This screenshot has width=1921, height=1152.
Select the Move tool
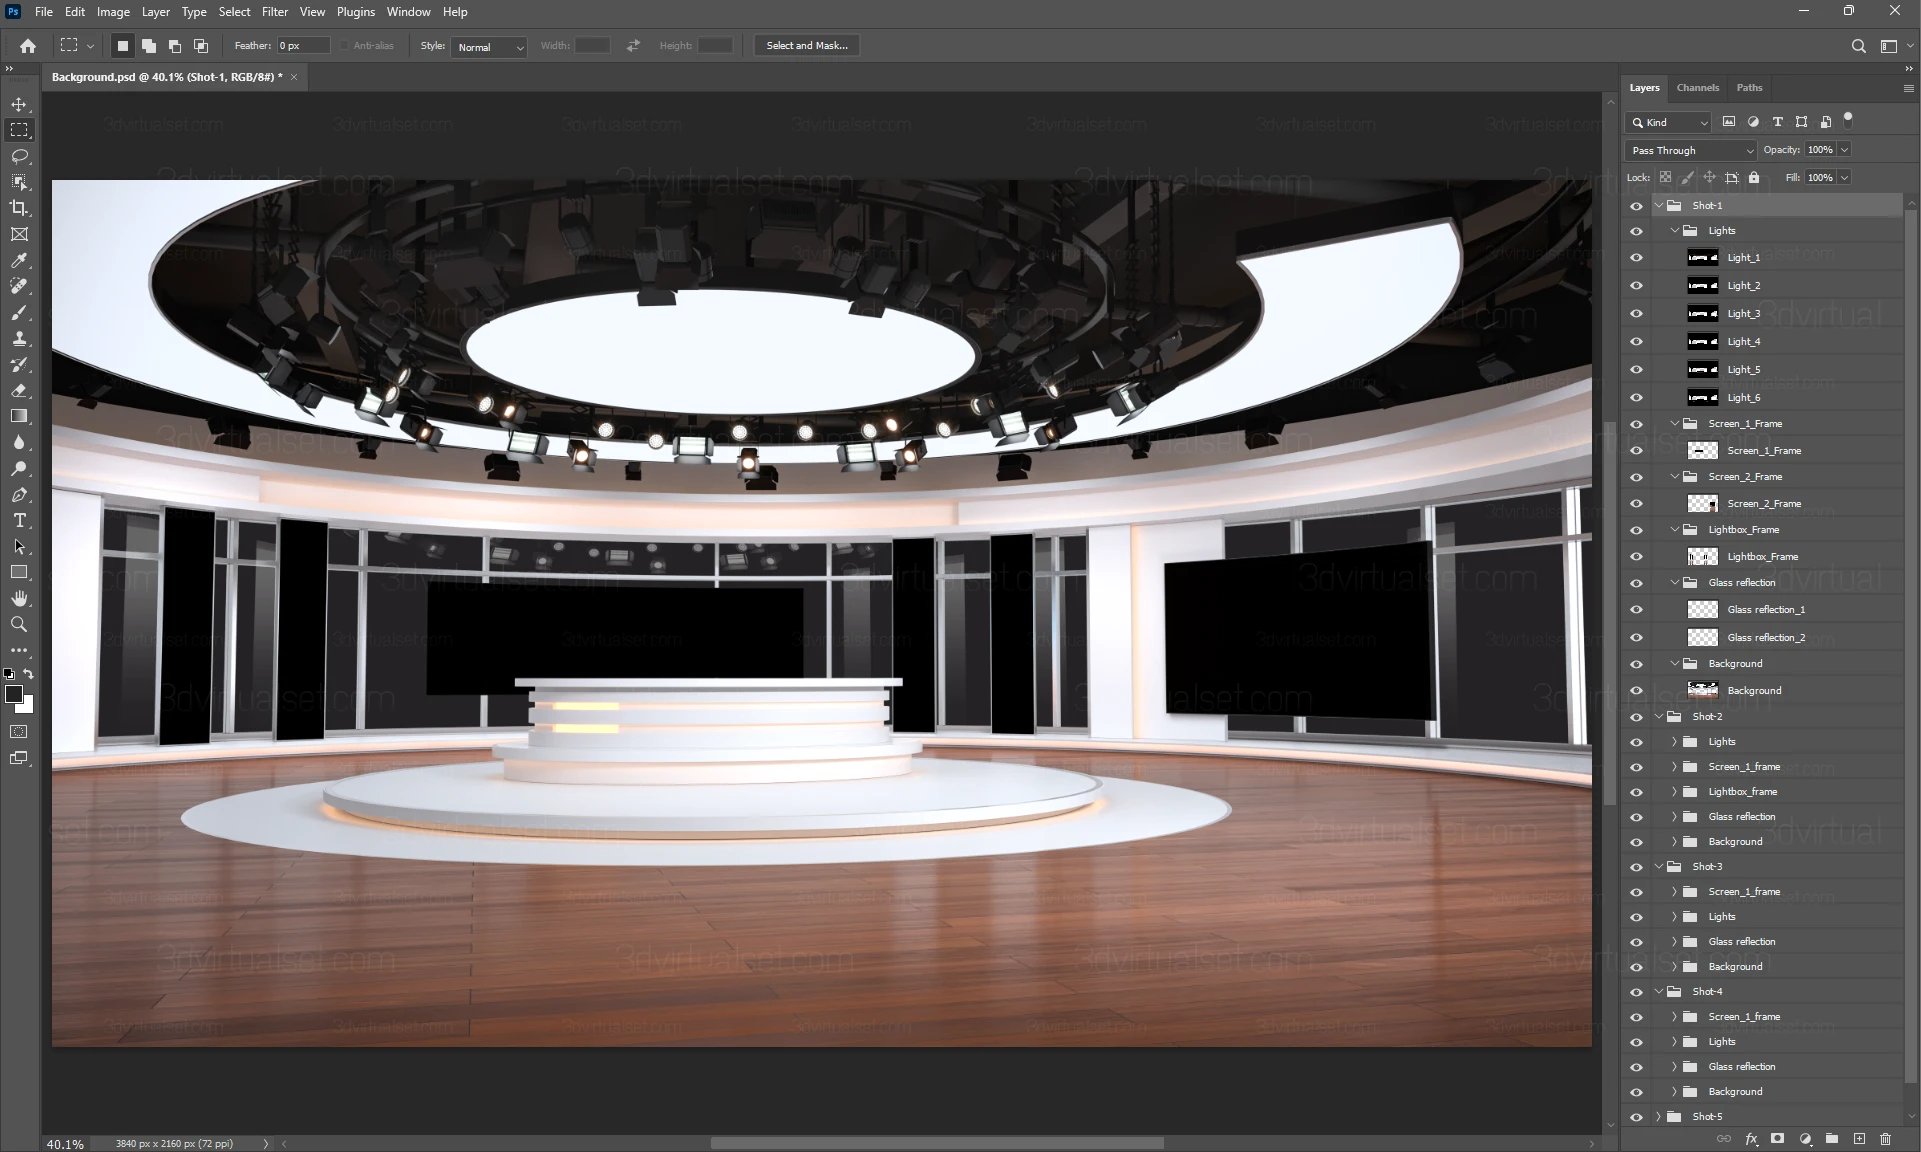point(19,104)
